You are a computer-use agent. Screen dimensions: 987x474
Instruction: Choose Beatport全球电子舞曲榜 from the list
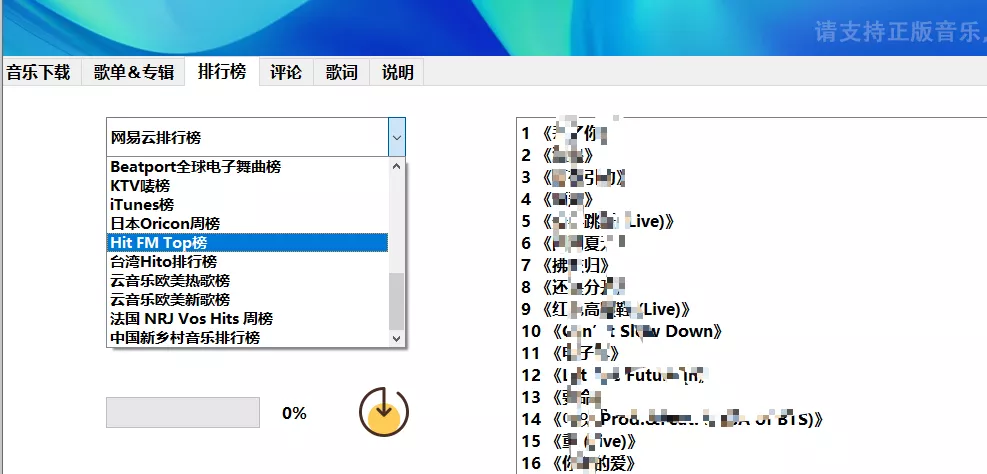tap(247, 167)
